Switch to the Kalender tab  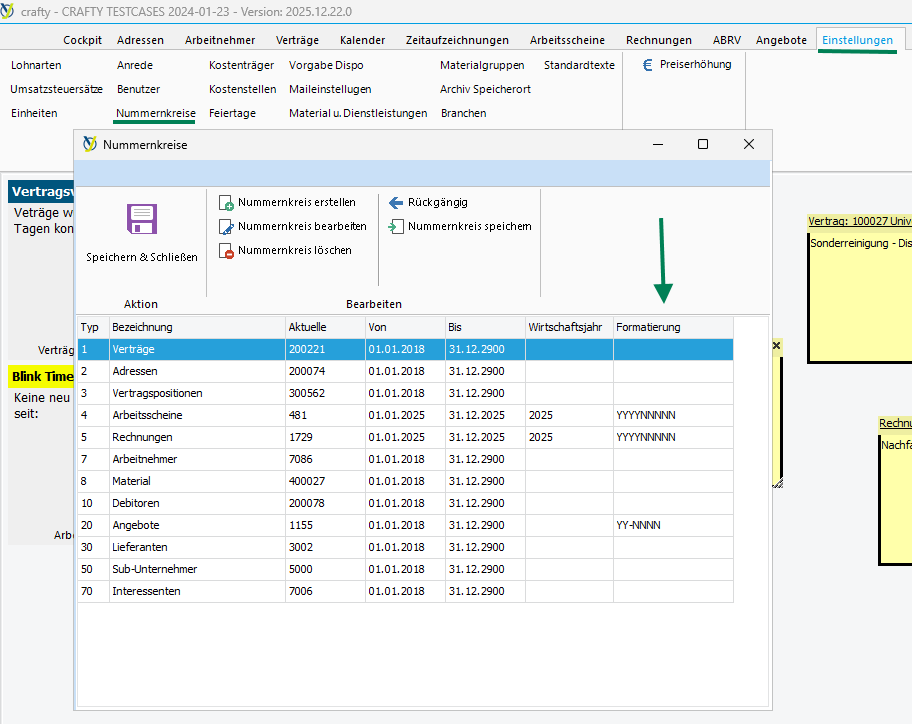tap(362, 40)
